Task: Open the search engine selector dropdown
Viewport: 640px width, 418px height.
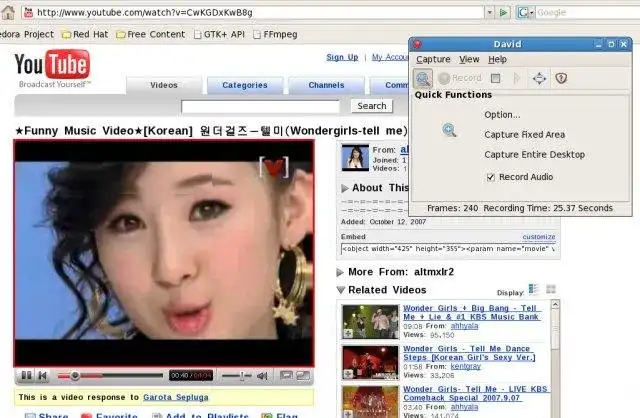Action: pos(525,13)
